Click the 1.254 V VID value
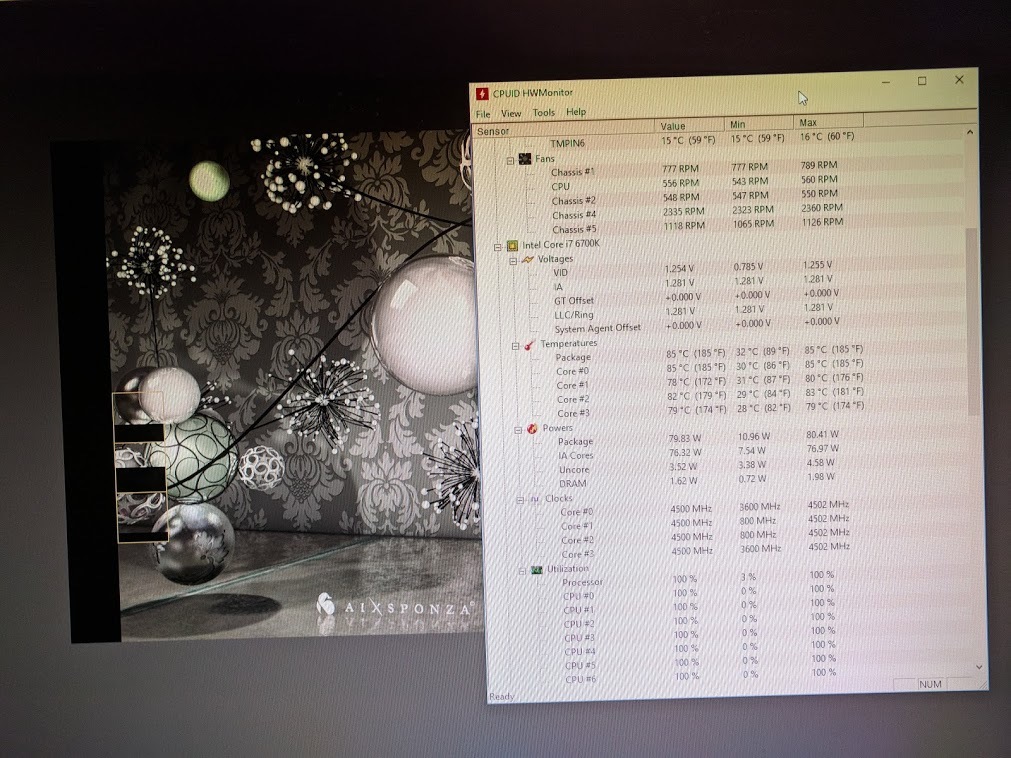The image size is (1011, 758). point(680,268)
